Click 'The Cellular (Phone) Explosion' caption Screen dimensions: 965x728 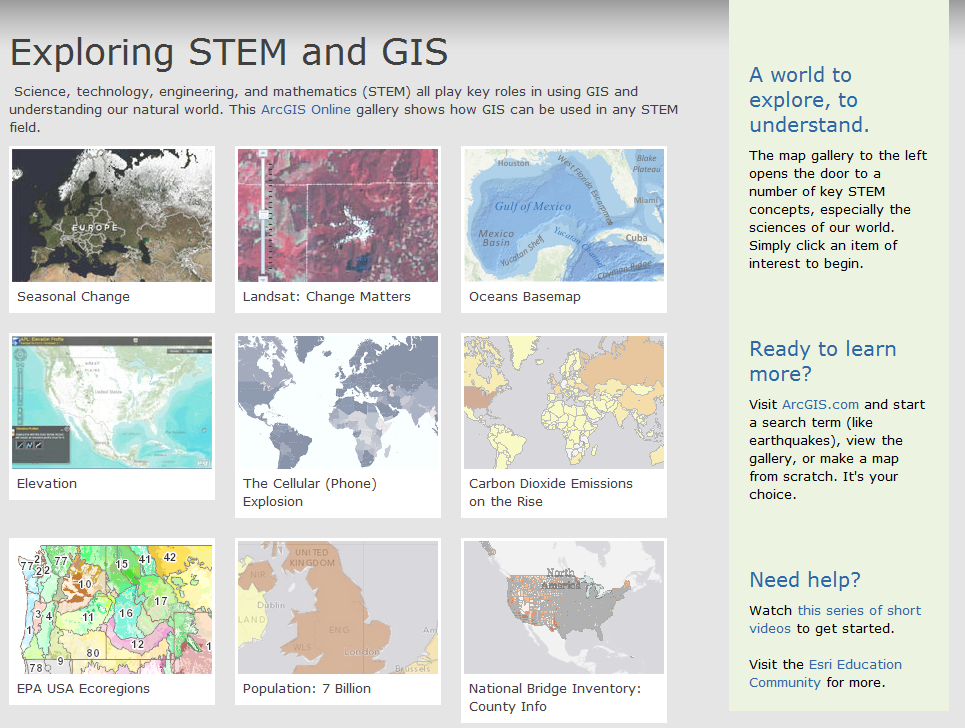click(x=310, y=492)
